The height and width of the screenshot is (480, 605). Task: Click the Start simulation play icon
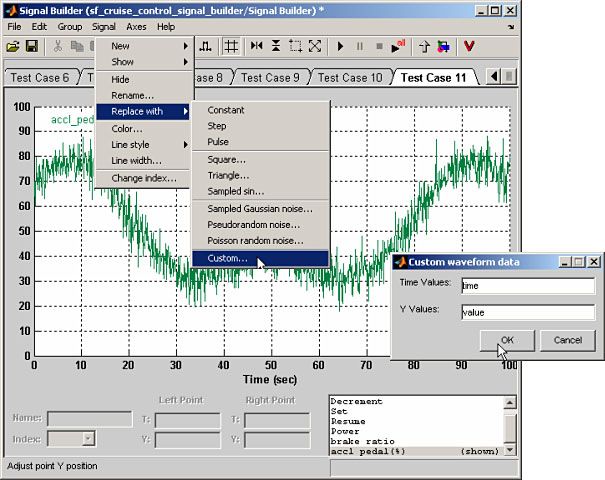340,47
